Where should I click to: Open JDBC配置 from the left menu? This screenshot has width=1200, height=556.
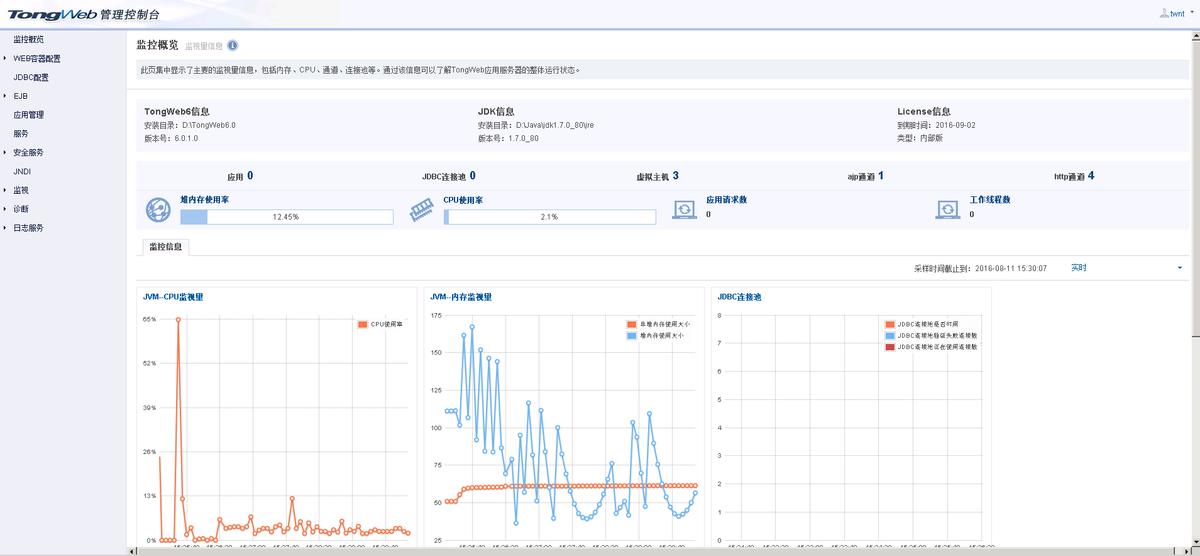pos(30,77)
